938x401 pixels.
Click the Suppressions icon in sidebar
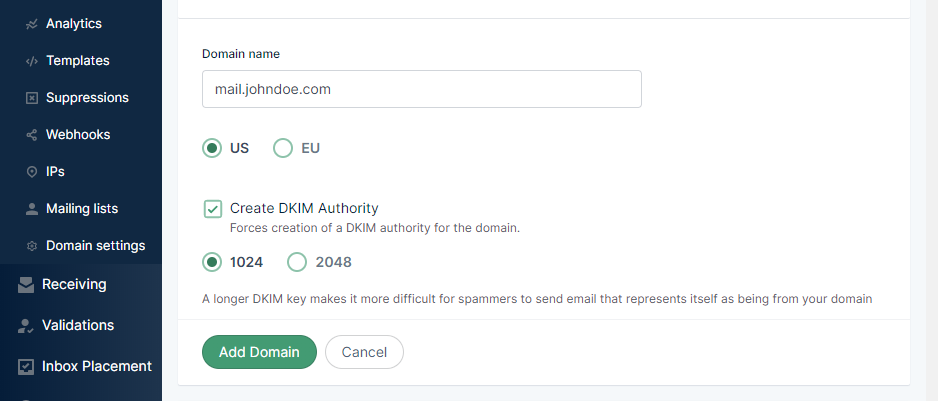point(31,98)
